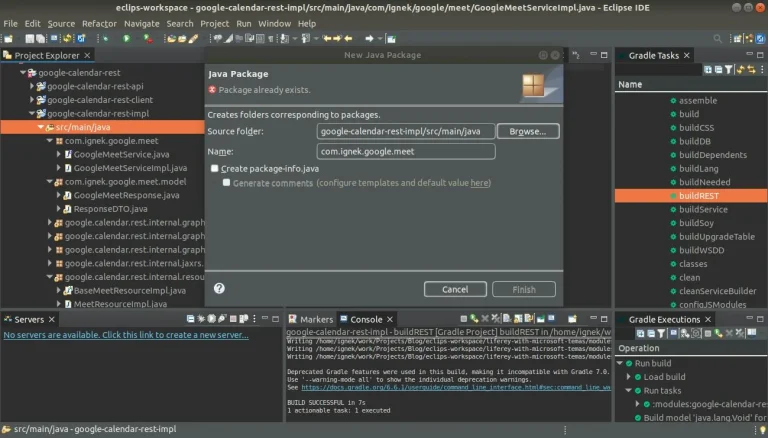Expand the GoogleMeetServiceImpl.java node
Screen dimensions: 768x438
pyautogui.click(x=58, y=168)
